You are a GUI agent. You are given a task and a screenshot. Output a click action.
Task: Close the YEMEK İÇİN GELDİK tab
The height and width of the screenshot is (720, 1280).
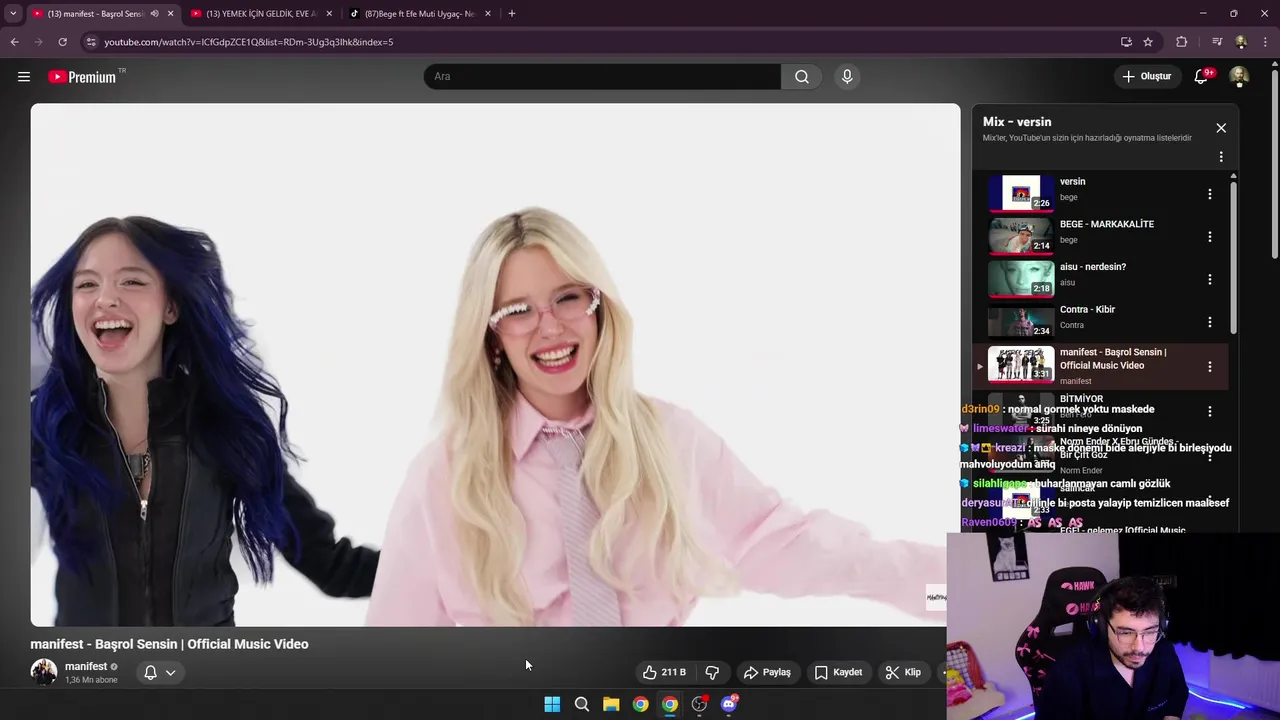(x=329, y=14)
